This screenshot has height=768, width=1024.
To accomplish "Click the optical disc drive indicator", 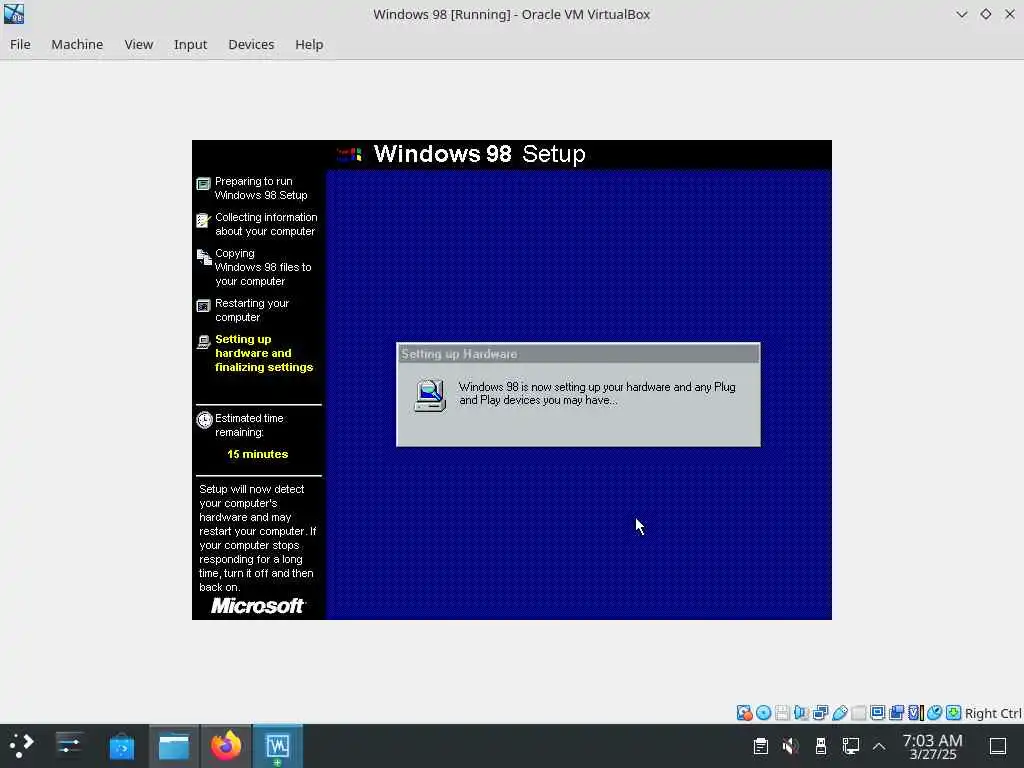I will point(763,712).
